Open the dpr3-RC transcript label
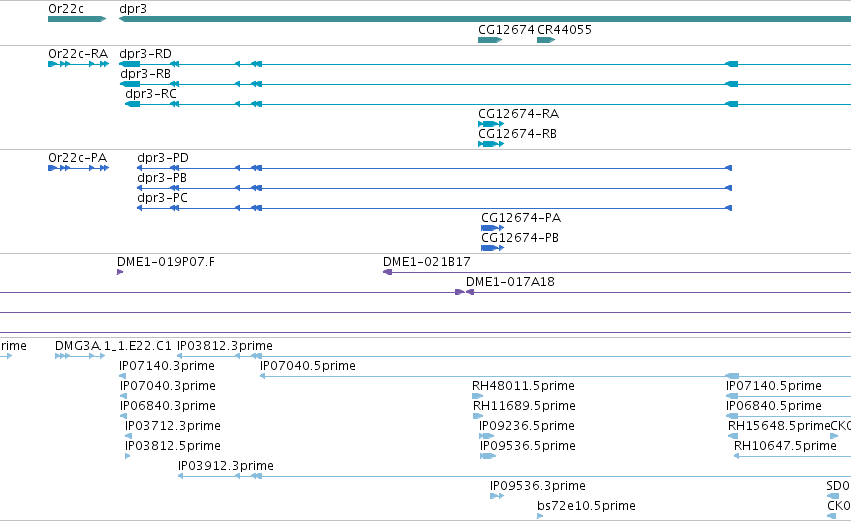 [x=151, y=94]
